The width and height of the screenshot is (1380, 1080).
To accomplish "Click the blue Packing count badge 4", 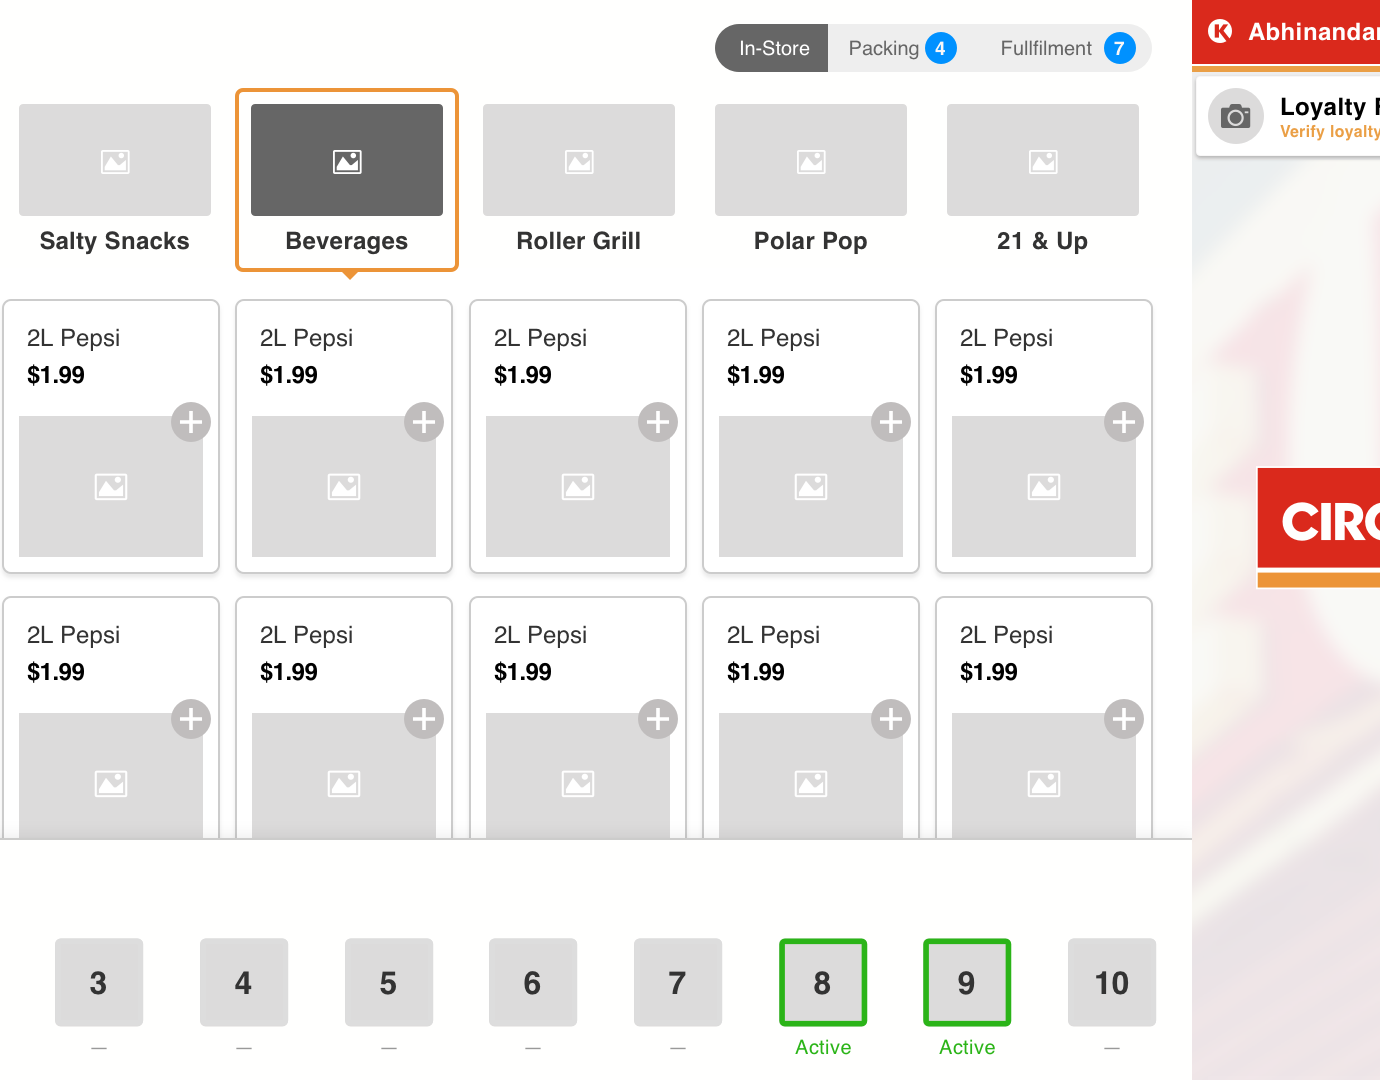I will (x=940, y=48).
